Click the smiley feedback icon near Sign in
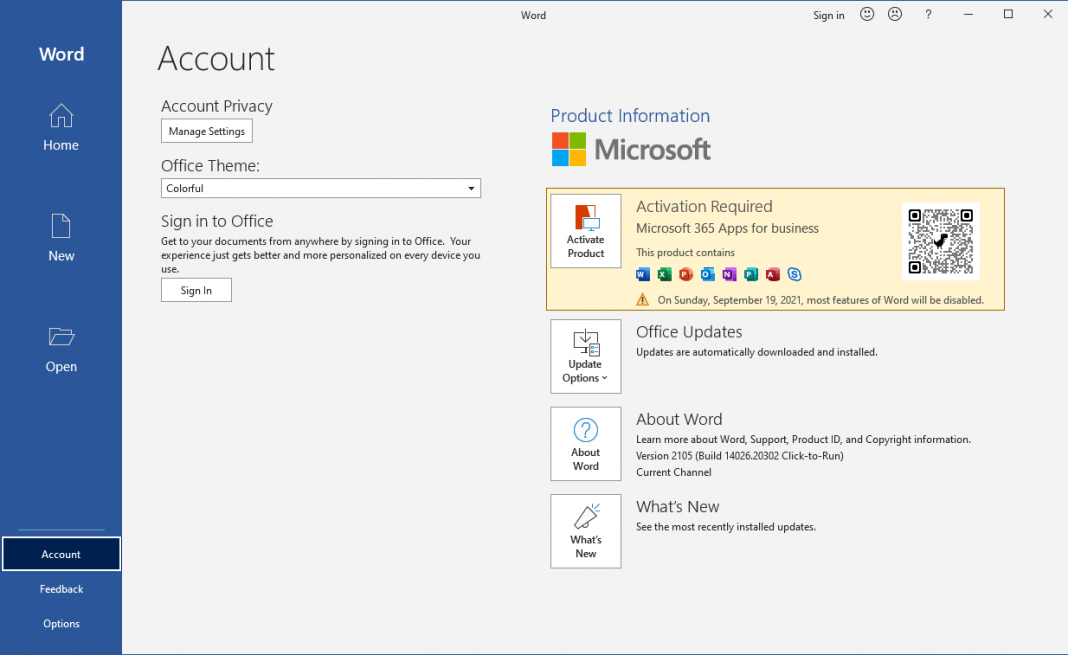This screenshot has width=1068, height=655. [866, 14]
